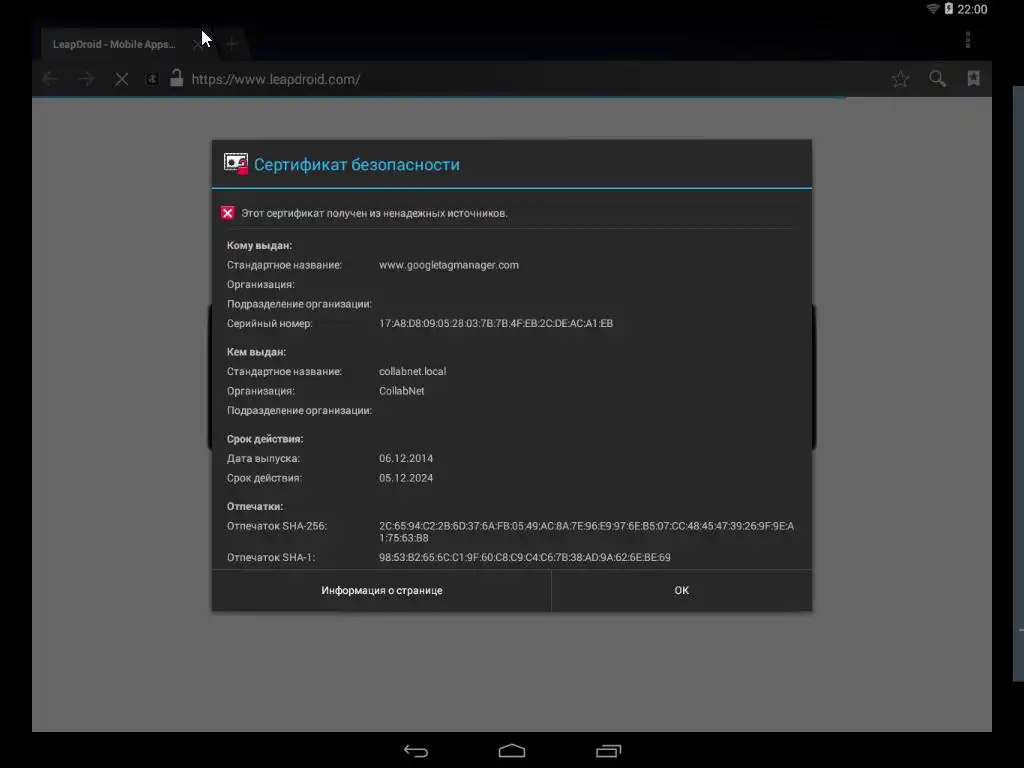The image size is (1024, 768).
Task: Click the organization value CollabNet
Action: click(x=401, y=391)
